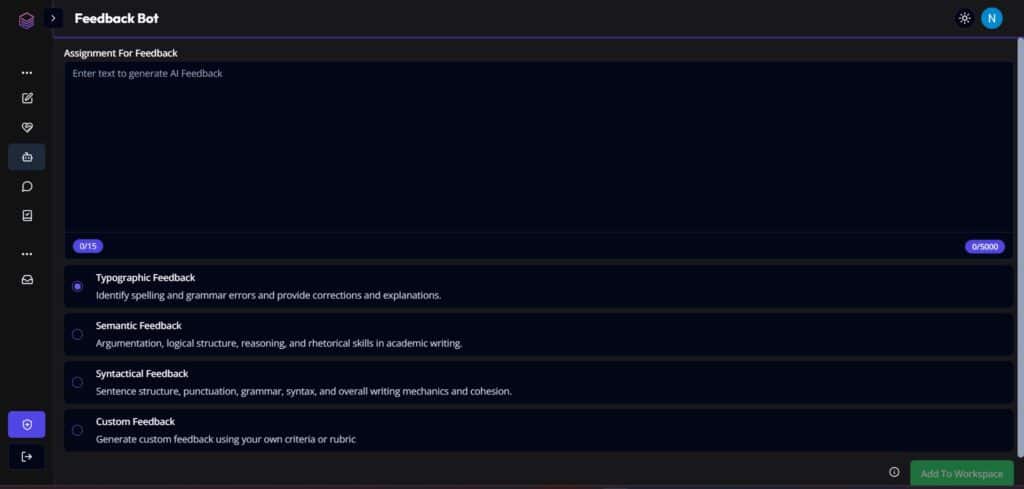The width and height of the screenshot is (1024, 489).
Task: Click the page vertical scrollbar
Action: click(1019, 248)
